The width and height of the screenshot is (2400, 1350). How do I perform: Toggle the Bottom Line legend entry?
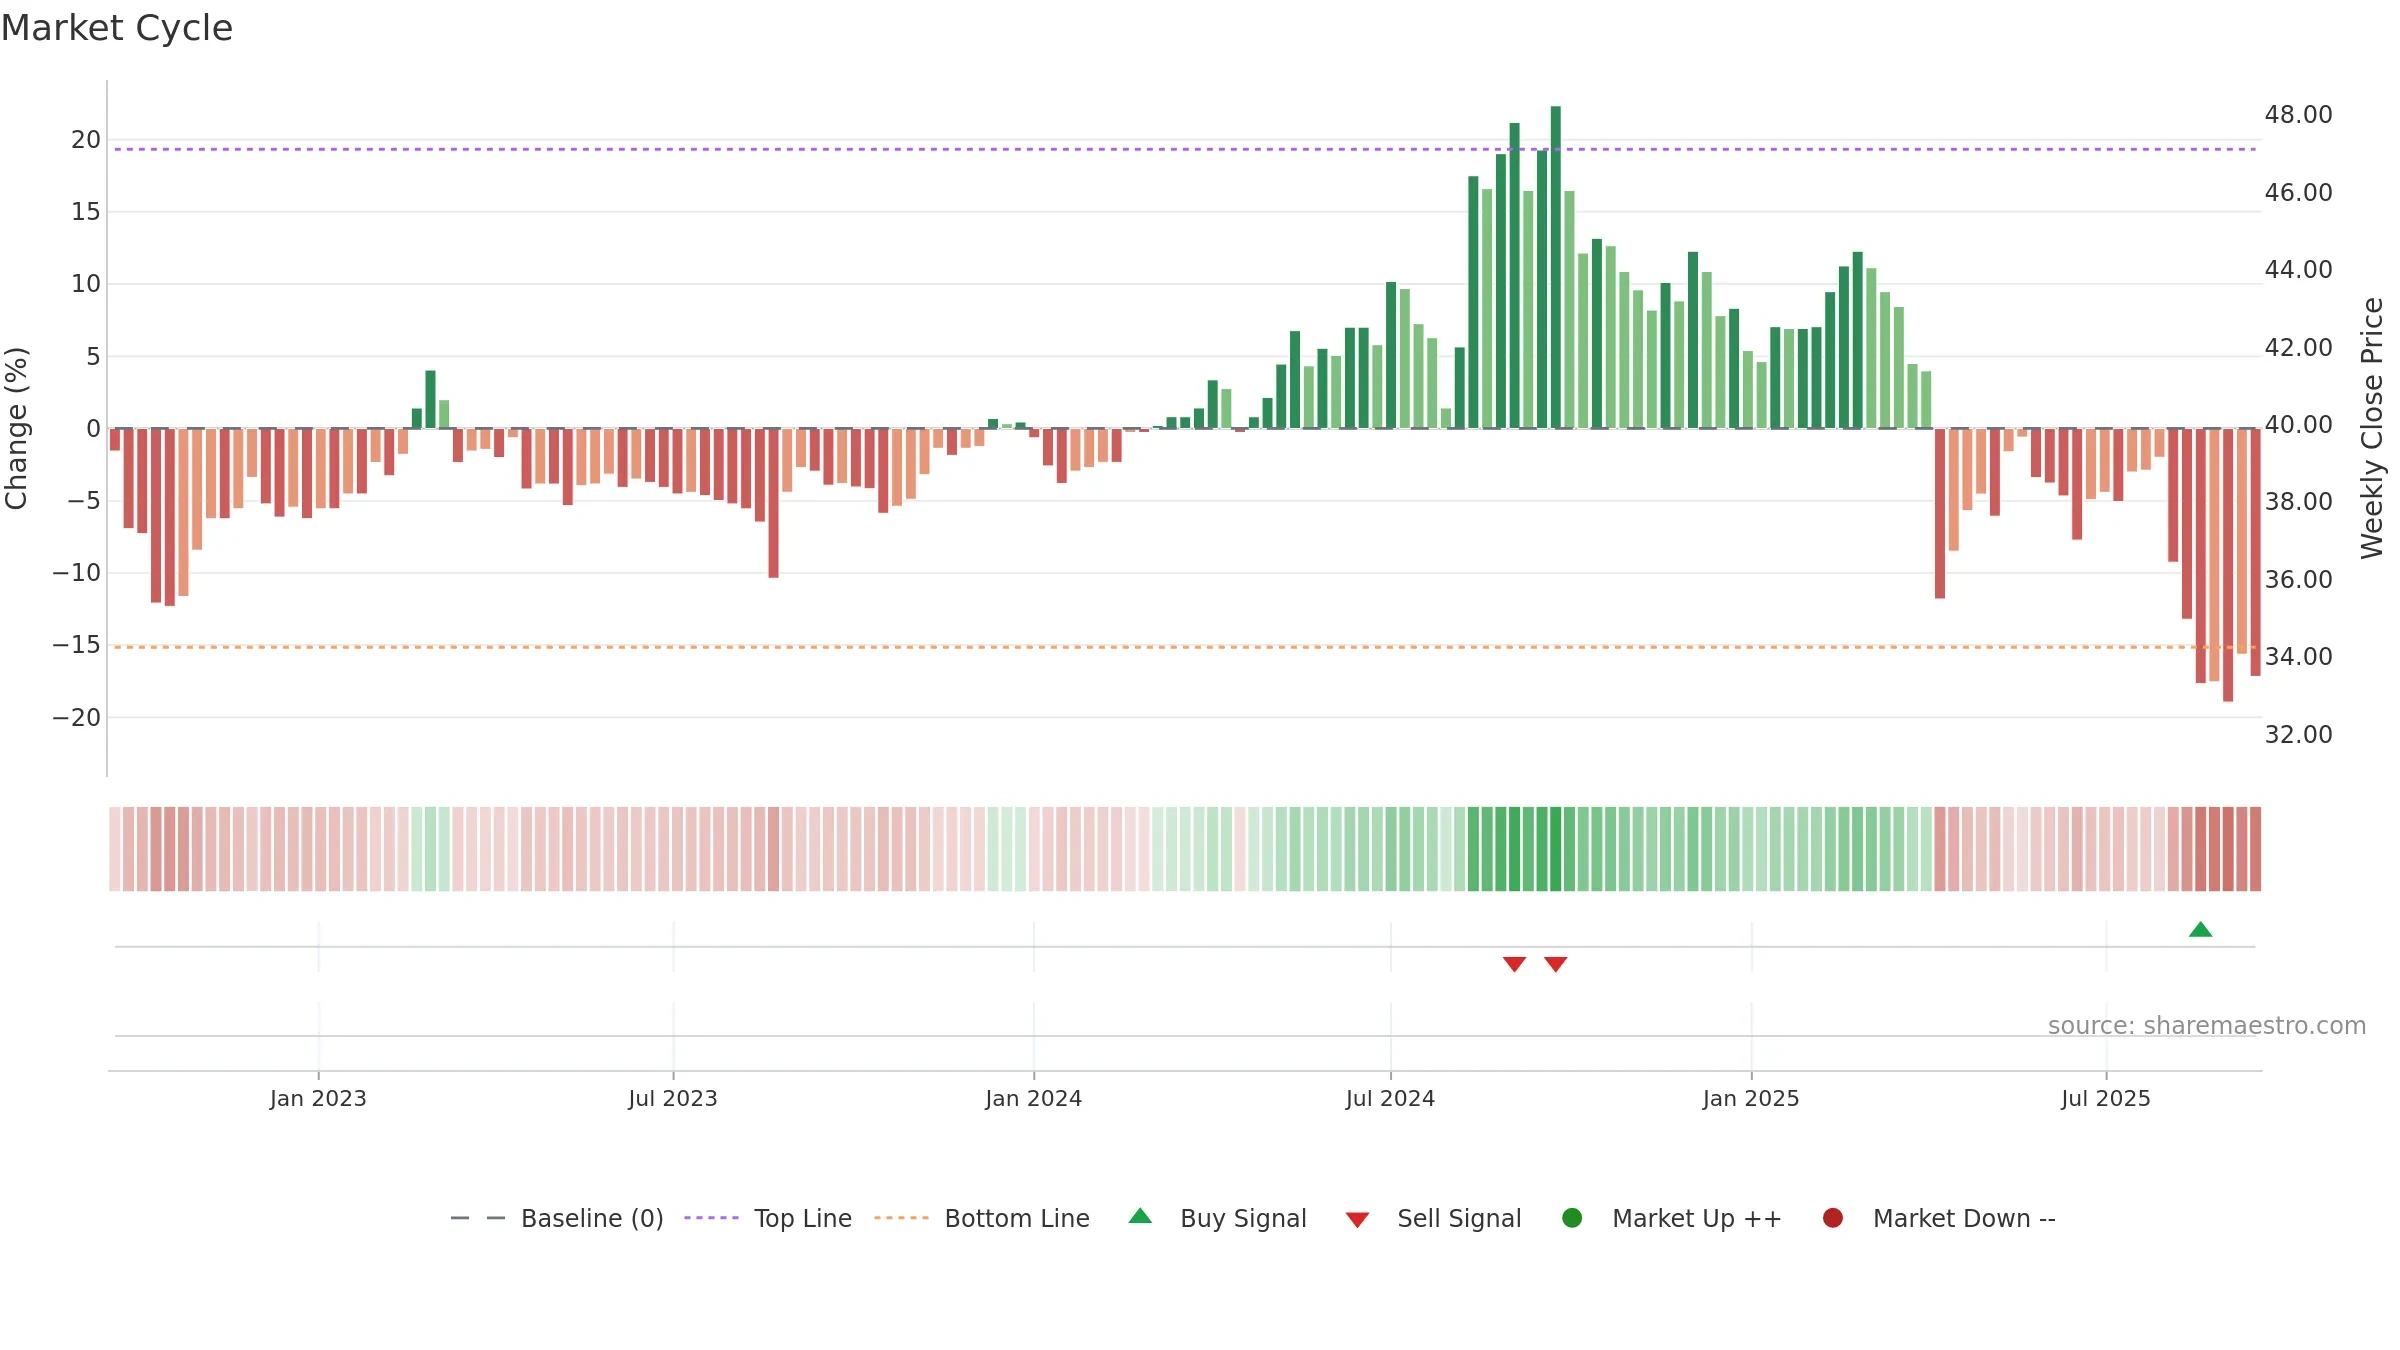982,1218
